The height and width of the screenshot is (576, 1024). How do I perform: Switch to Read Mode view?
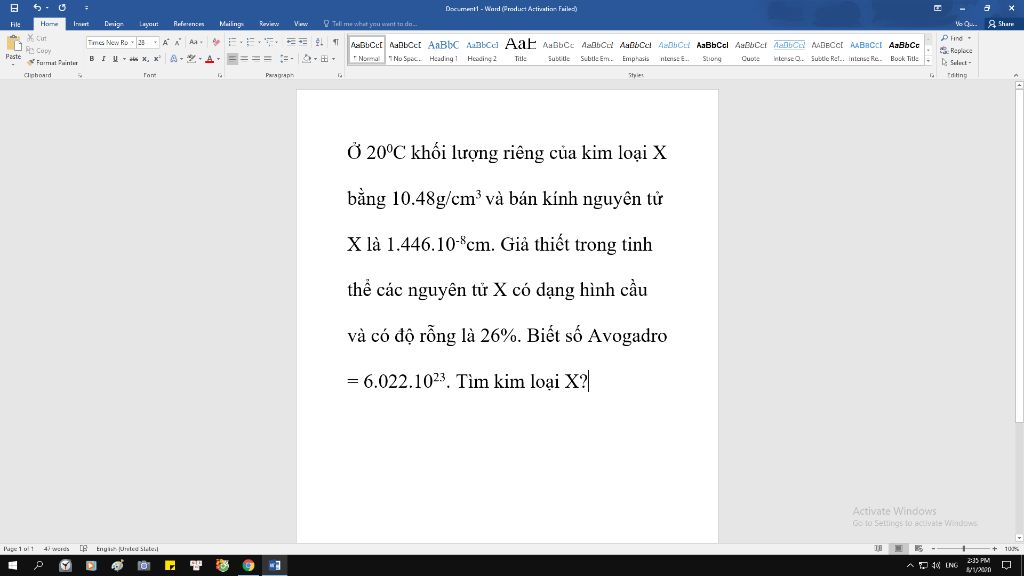[878, 549]
